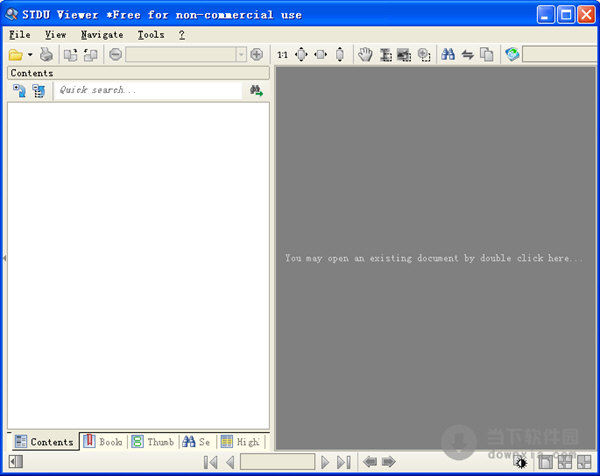Open the File menu
The height and width of the screenshot is (476, 600).
tap(20, 35)
